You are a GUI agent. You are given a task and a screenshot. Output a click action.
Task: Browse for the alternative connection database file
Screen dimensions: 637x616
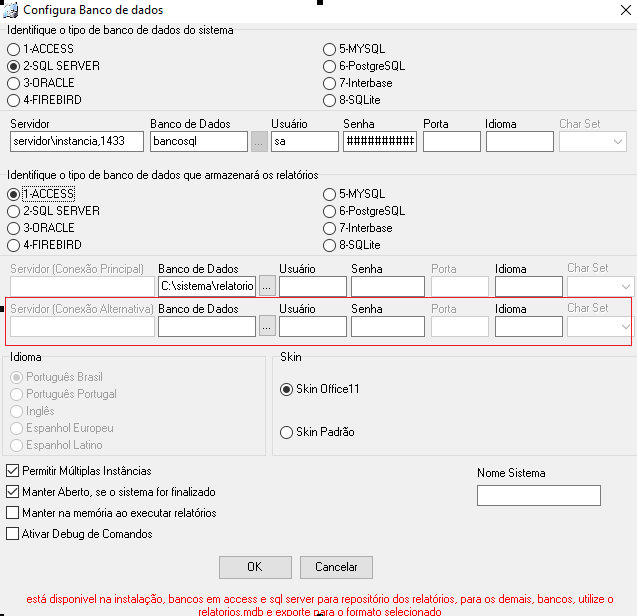pos(267,326)
